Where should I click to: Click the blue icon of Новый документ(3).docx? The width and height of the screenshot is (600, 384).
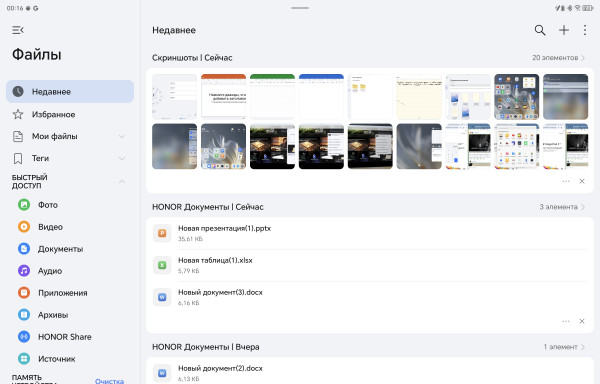162,297
